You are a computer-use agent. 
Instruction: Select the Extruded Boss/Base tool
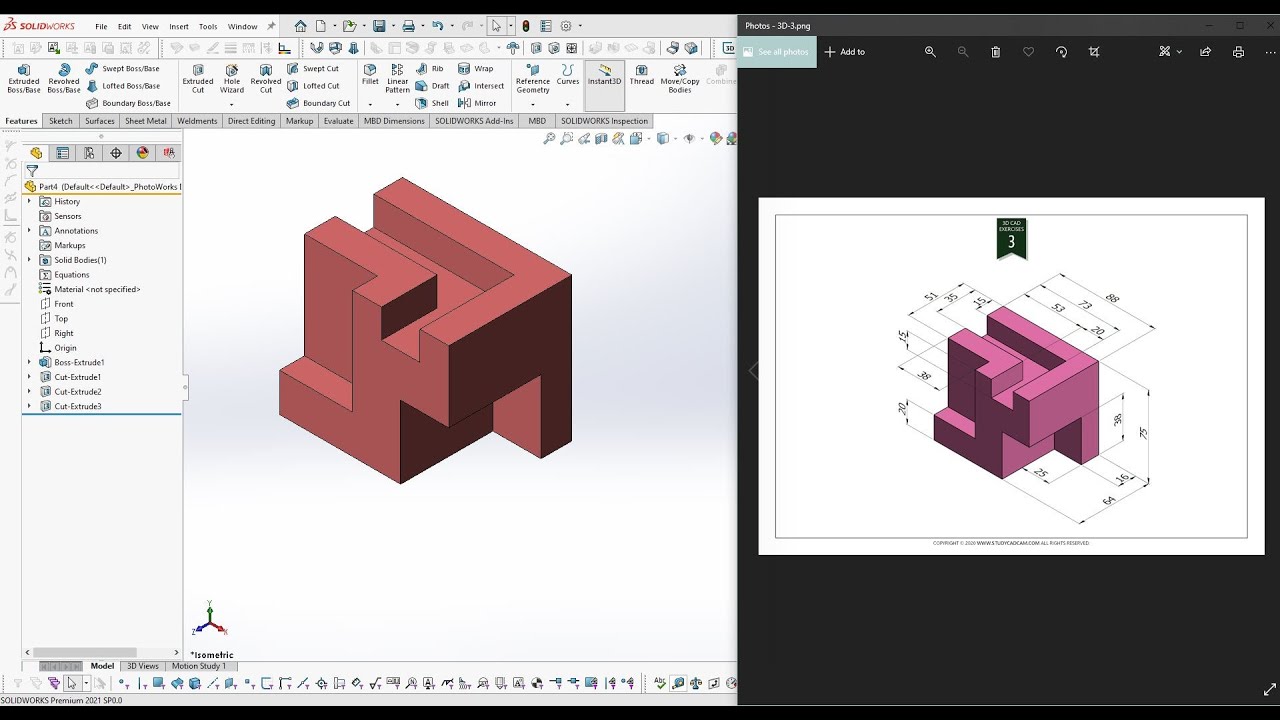[x=24, y=79]
